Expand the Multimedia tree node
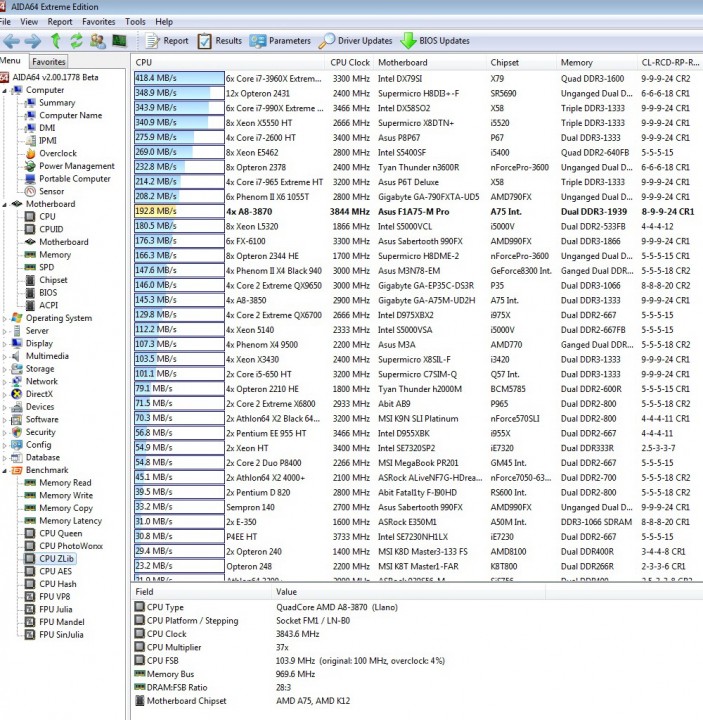This screenshot has height=720, width=703. tap(5, 356)
